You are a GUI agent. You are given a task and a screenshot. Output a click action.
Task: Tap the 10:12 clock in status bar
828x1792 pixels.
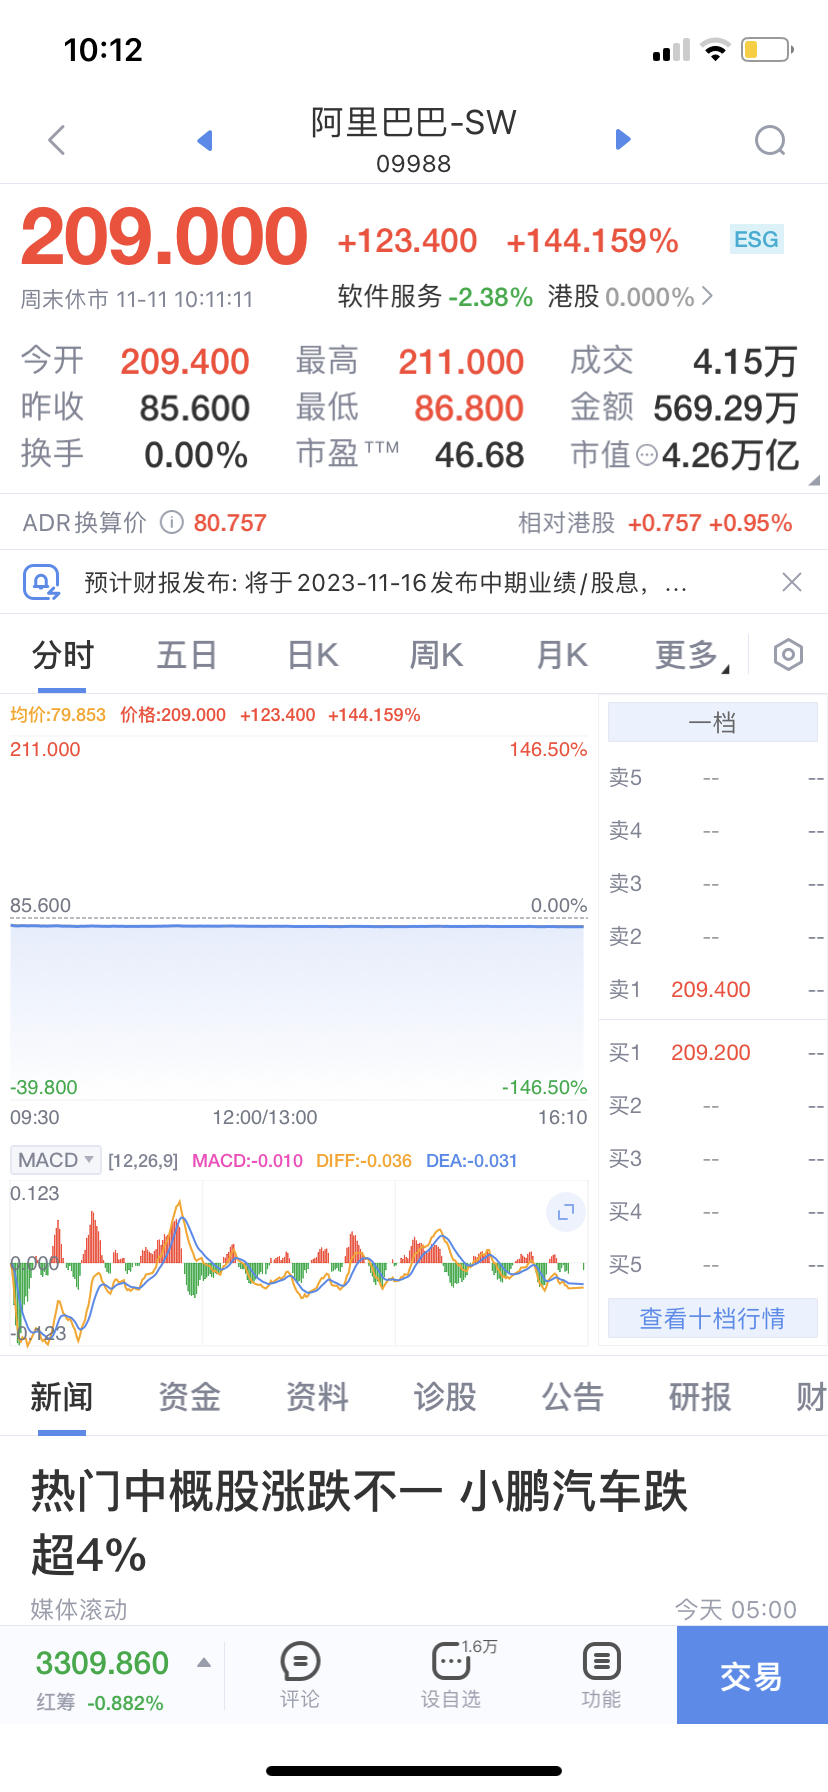click(x=103, y=50)
